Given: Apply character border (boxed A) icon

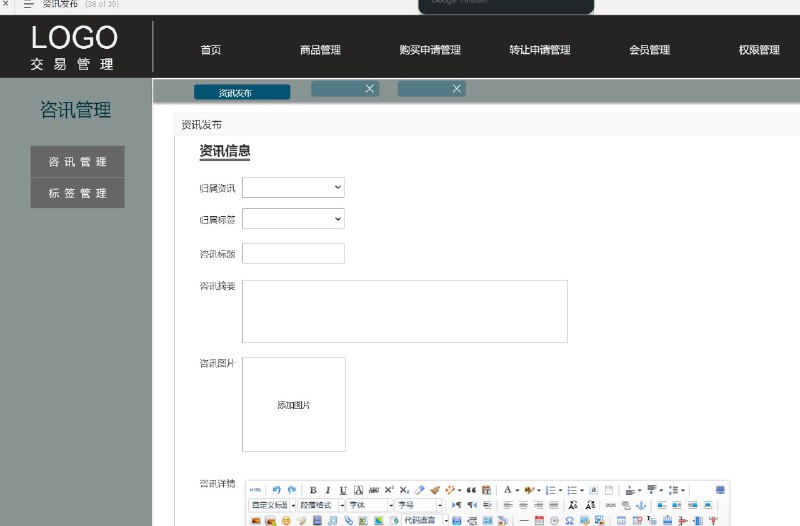Looking at the screenshot, I should pos(359,490).
